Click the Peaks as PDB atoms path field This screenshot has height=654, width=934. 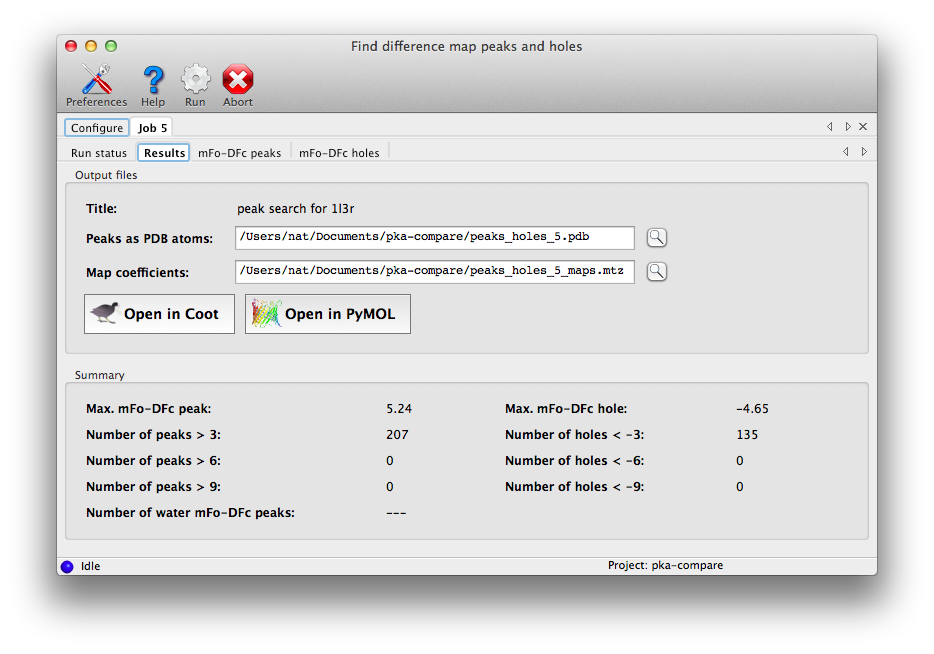point(434,237)
